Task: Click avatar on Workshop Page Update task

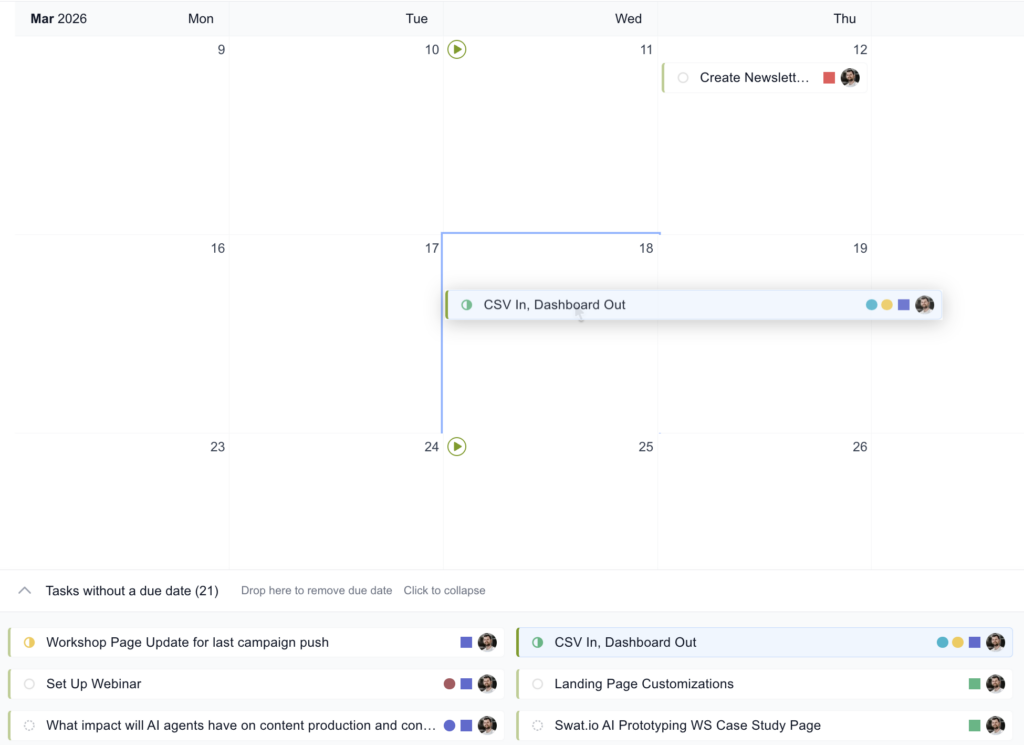Action: point(487,643)
